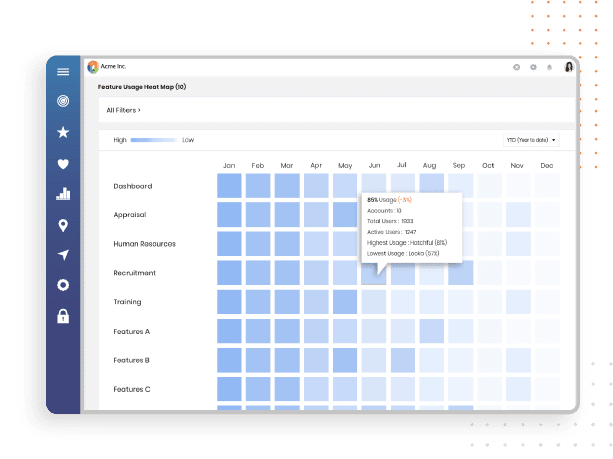The image size is (613, 459).
Task: Select the Dashboard cell for Jan
Action: point(229,185)
